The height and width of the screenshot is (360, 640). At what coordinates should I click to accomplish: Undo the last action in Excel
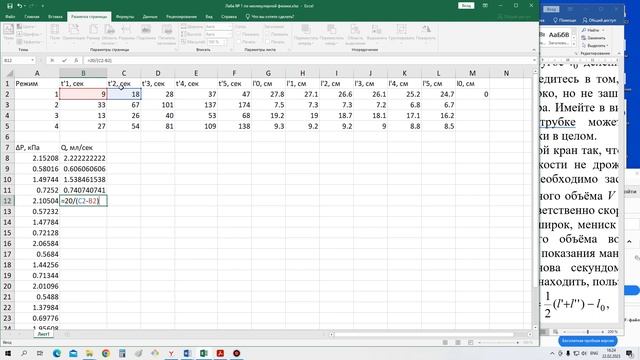click(20, 6)
